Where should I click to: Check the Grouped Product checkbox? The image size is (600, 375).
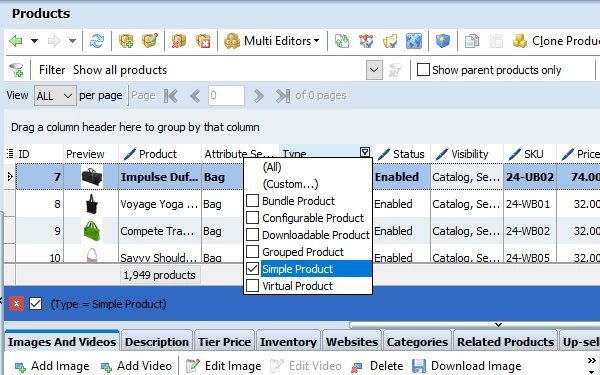[252, 251]
